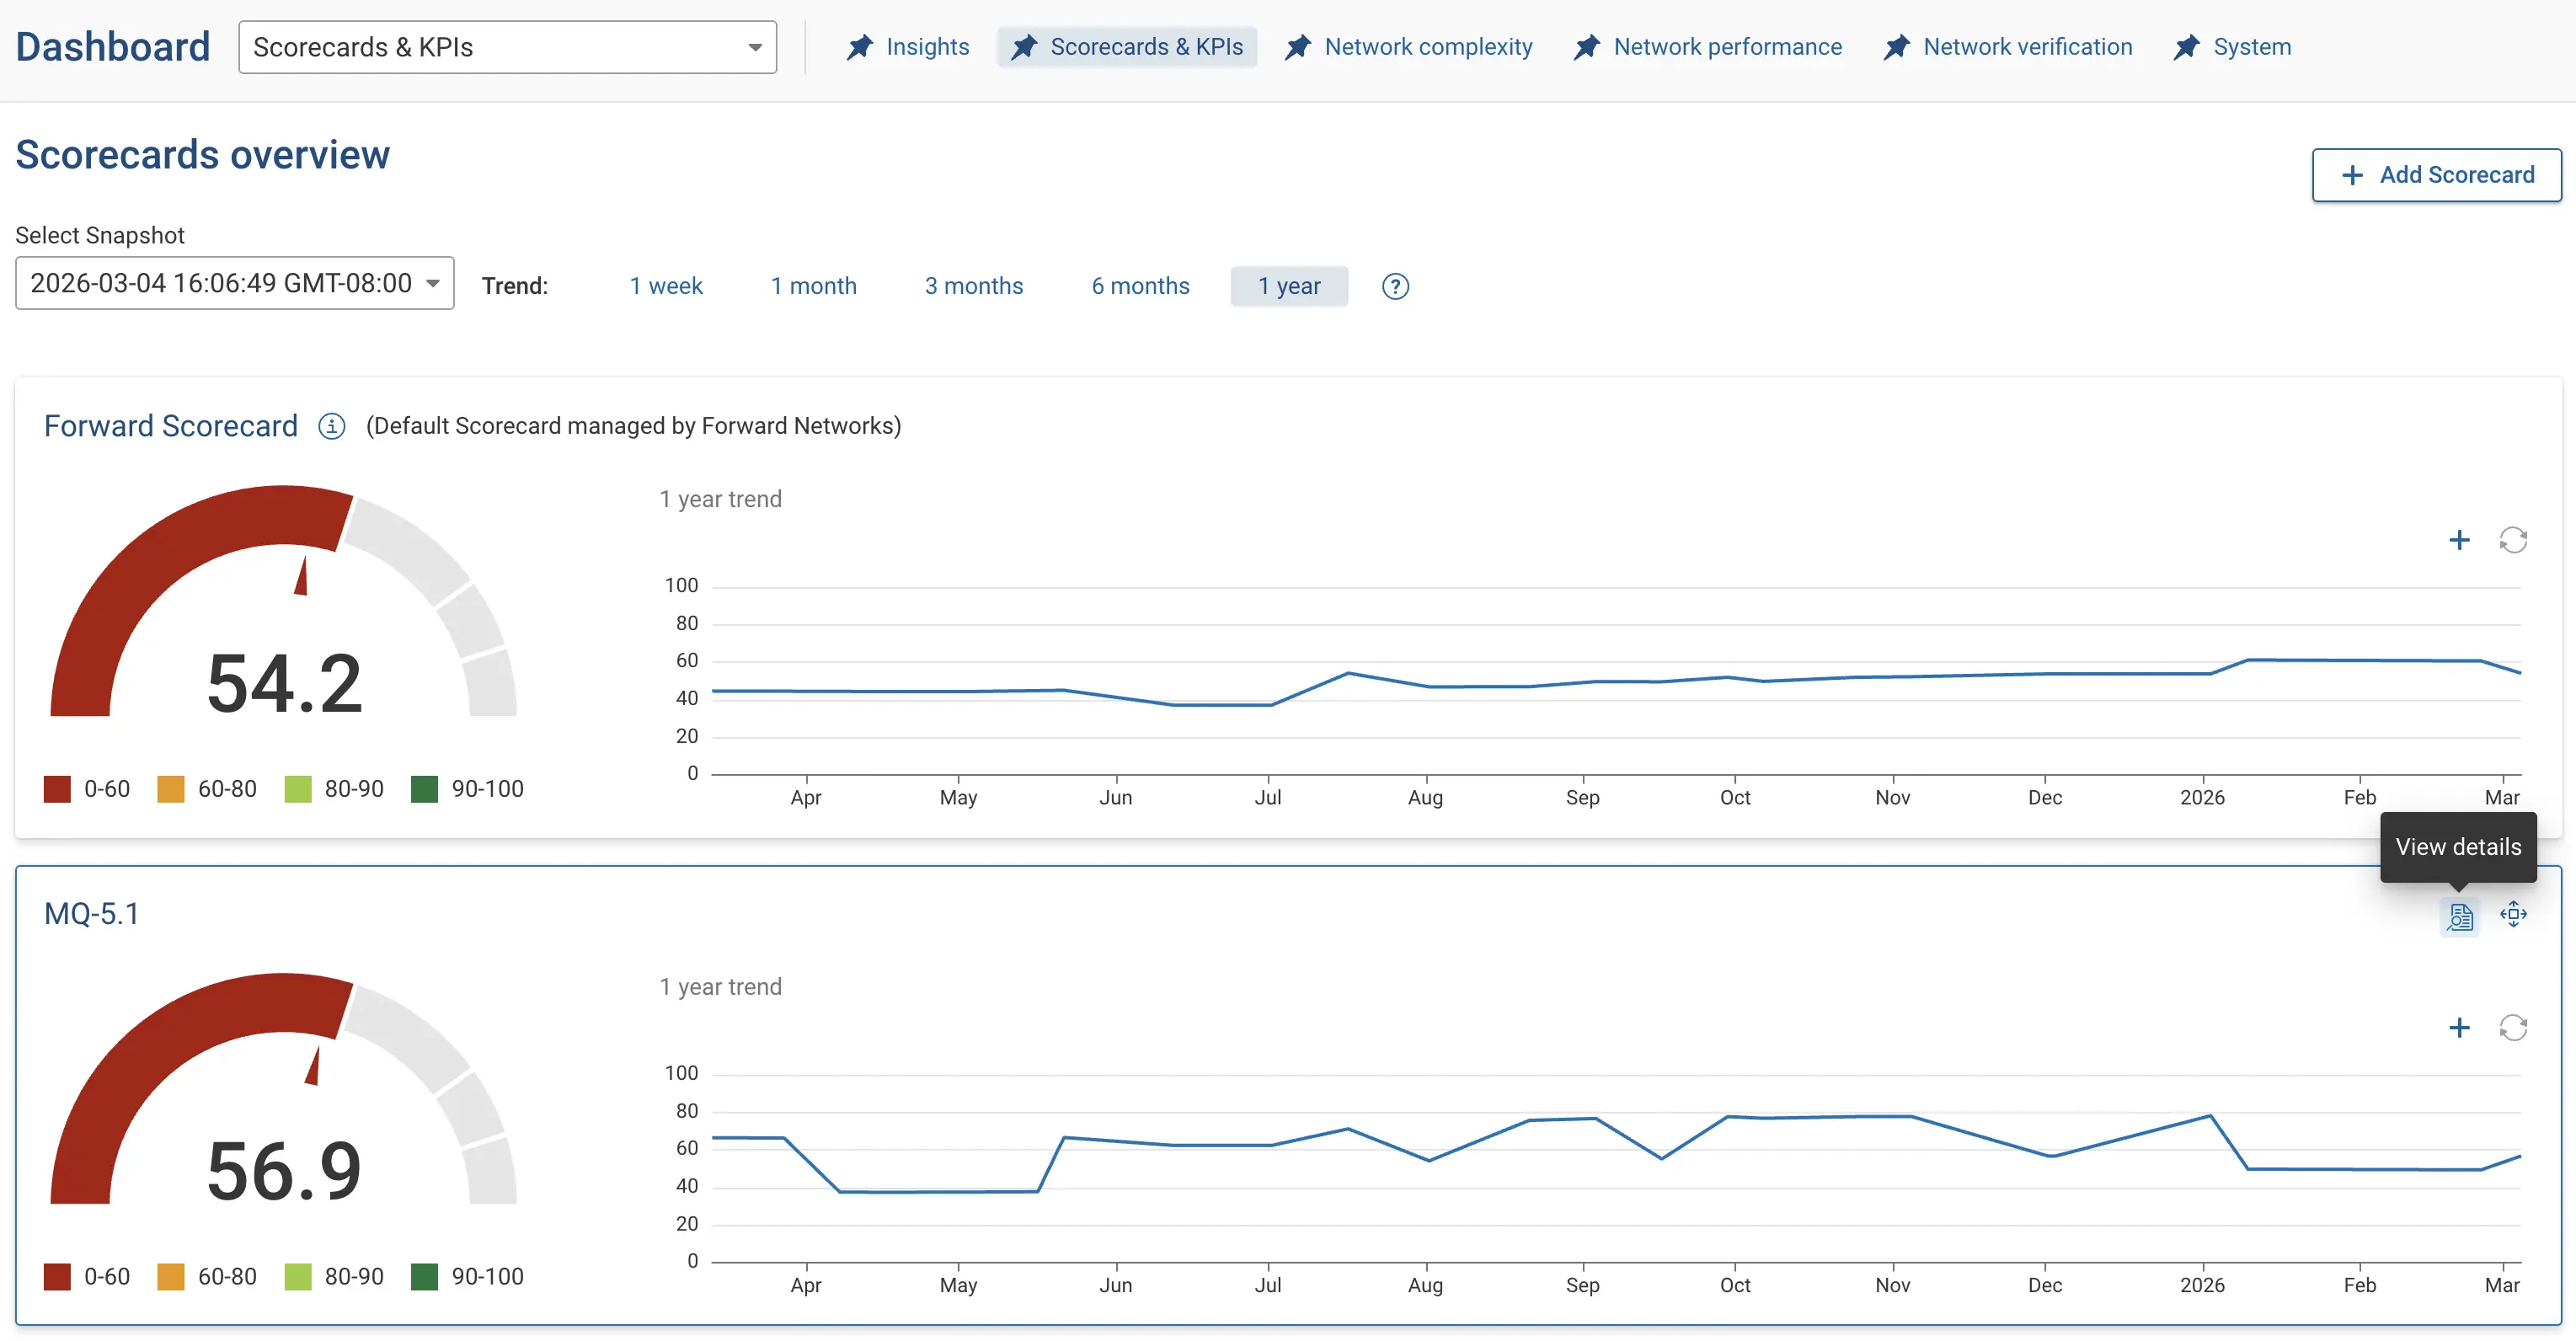2576x1341 pixels.
Task: Click the Forward Scorecard 60-80 orange legend swatch
Action: [x=171, y=789]
